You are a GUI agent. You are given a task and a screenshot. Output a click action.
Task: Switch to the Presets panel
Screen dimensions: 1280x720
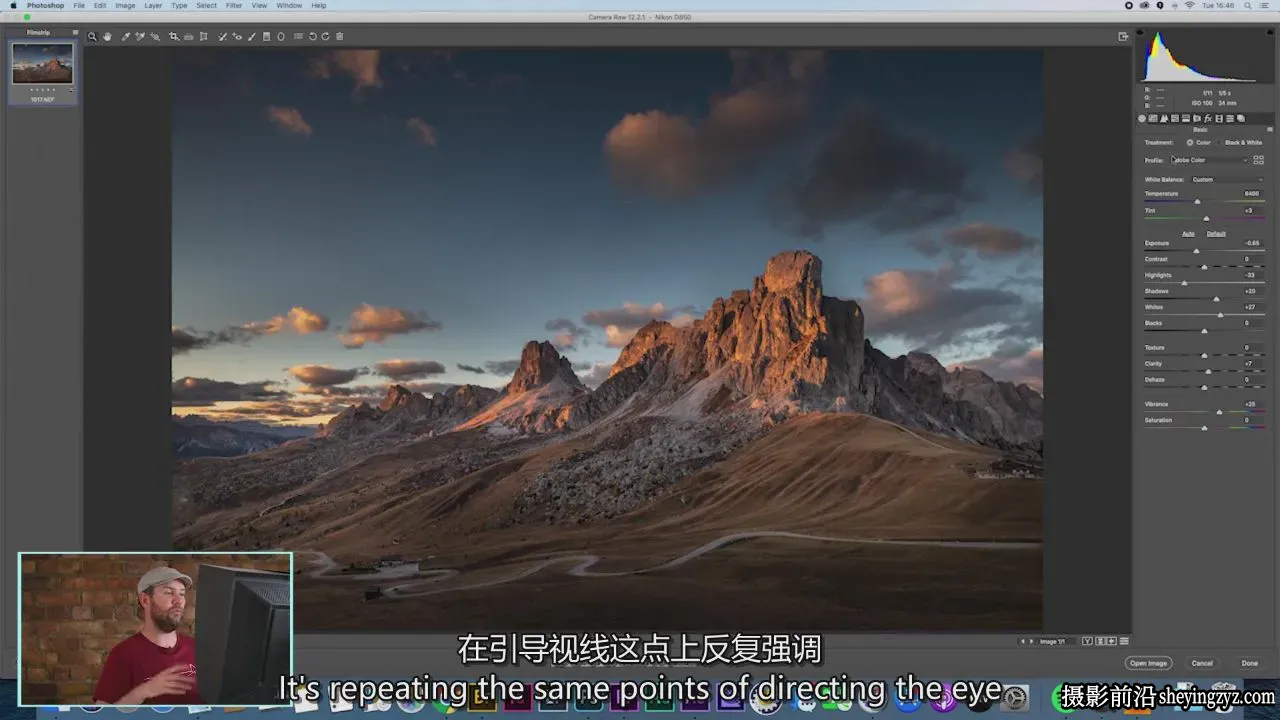click(x=1230, y=118)
